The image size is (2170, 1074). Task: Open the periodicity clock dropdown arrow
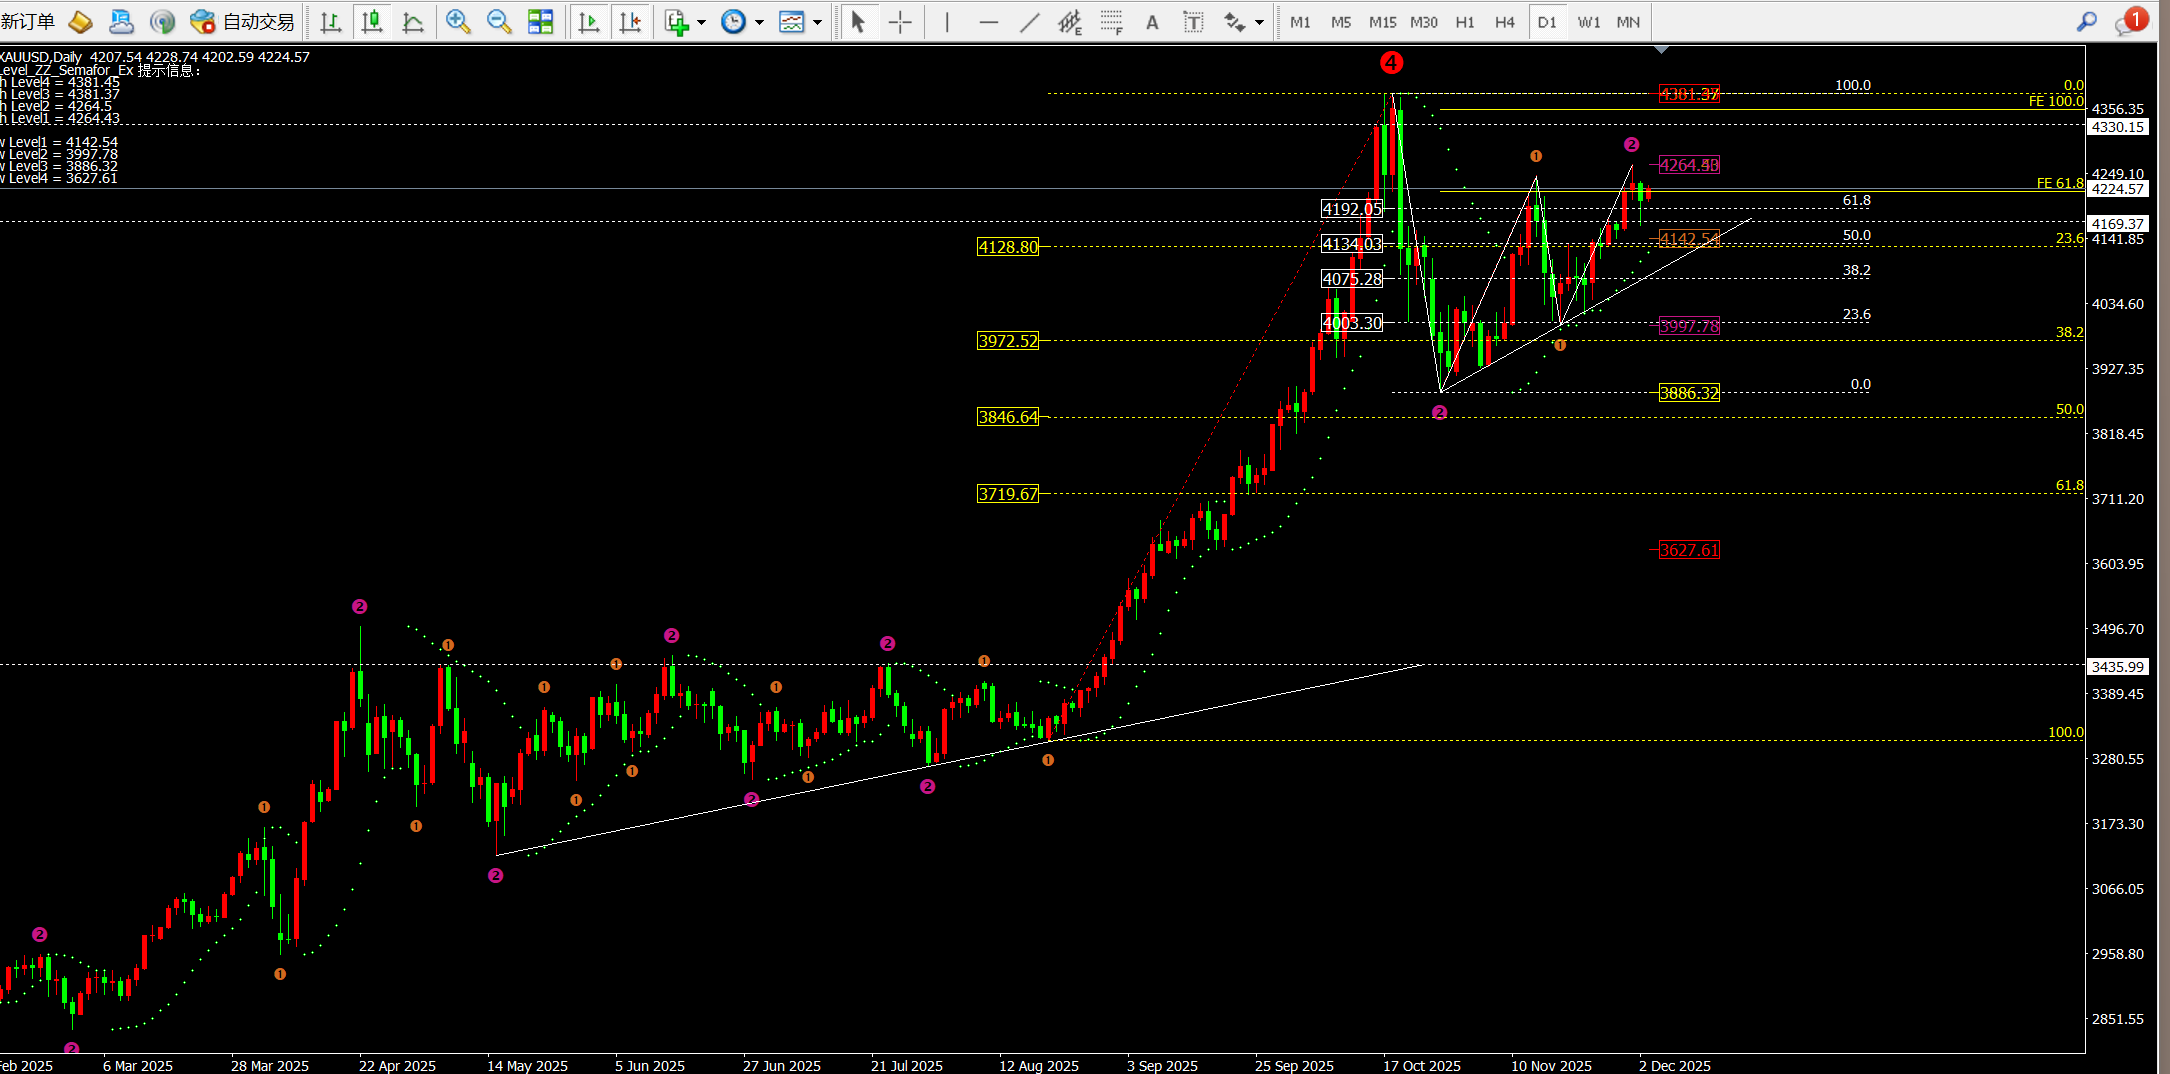[760, 22]
